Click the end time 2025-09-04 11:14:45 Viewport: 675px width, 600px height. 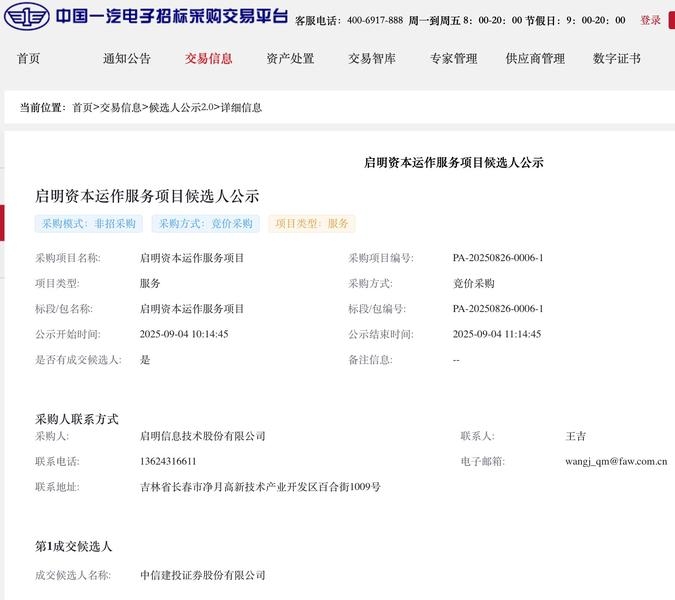pyautogui.click(x=497, y=334)
